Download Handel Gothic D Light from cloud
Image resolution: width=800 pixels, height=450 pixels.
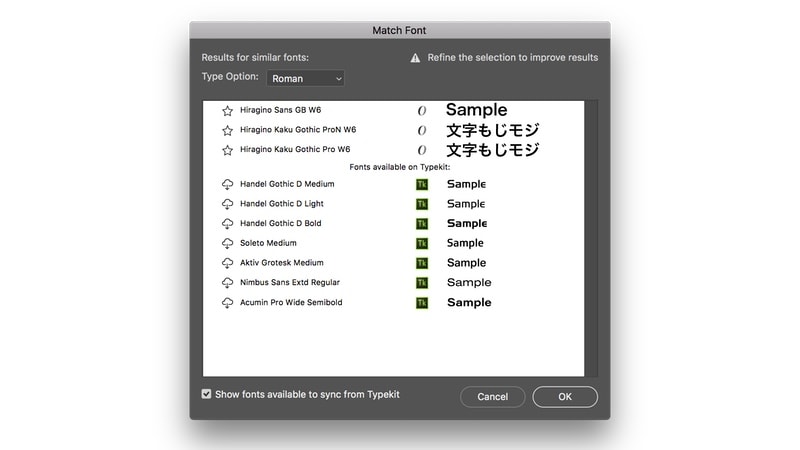click(x=227, y=204)
